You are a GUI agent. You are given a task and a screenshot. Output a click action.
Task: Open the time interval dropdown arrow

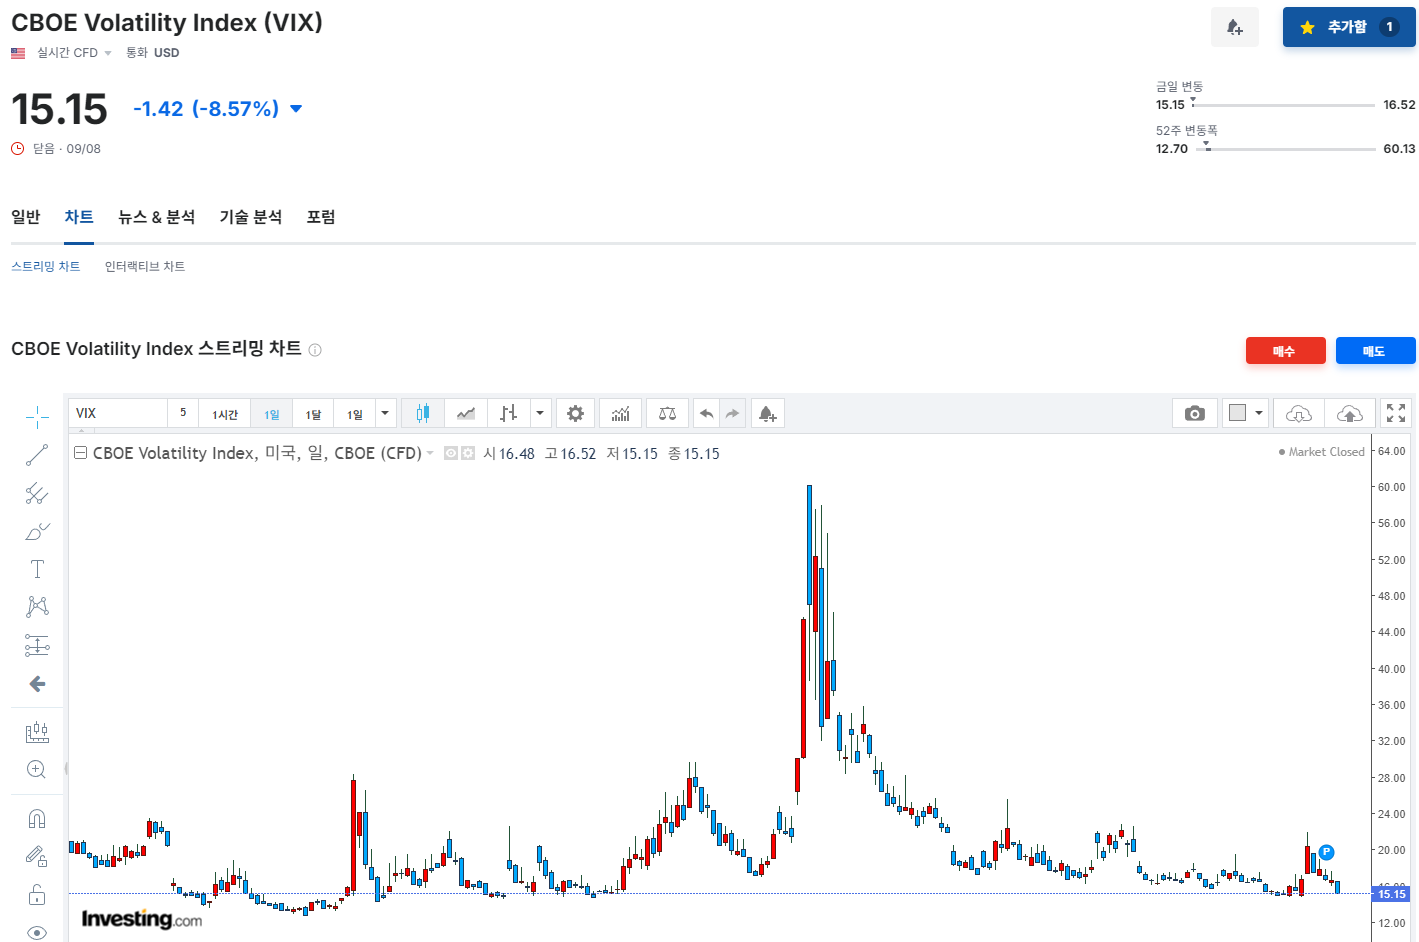385,413
